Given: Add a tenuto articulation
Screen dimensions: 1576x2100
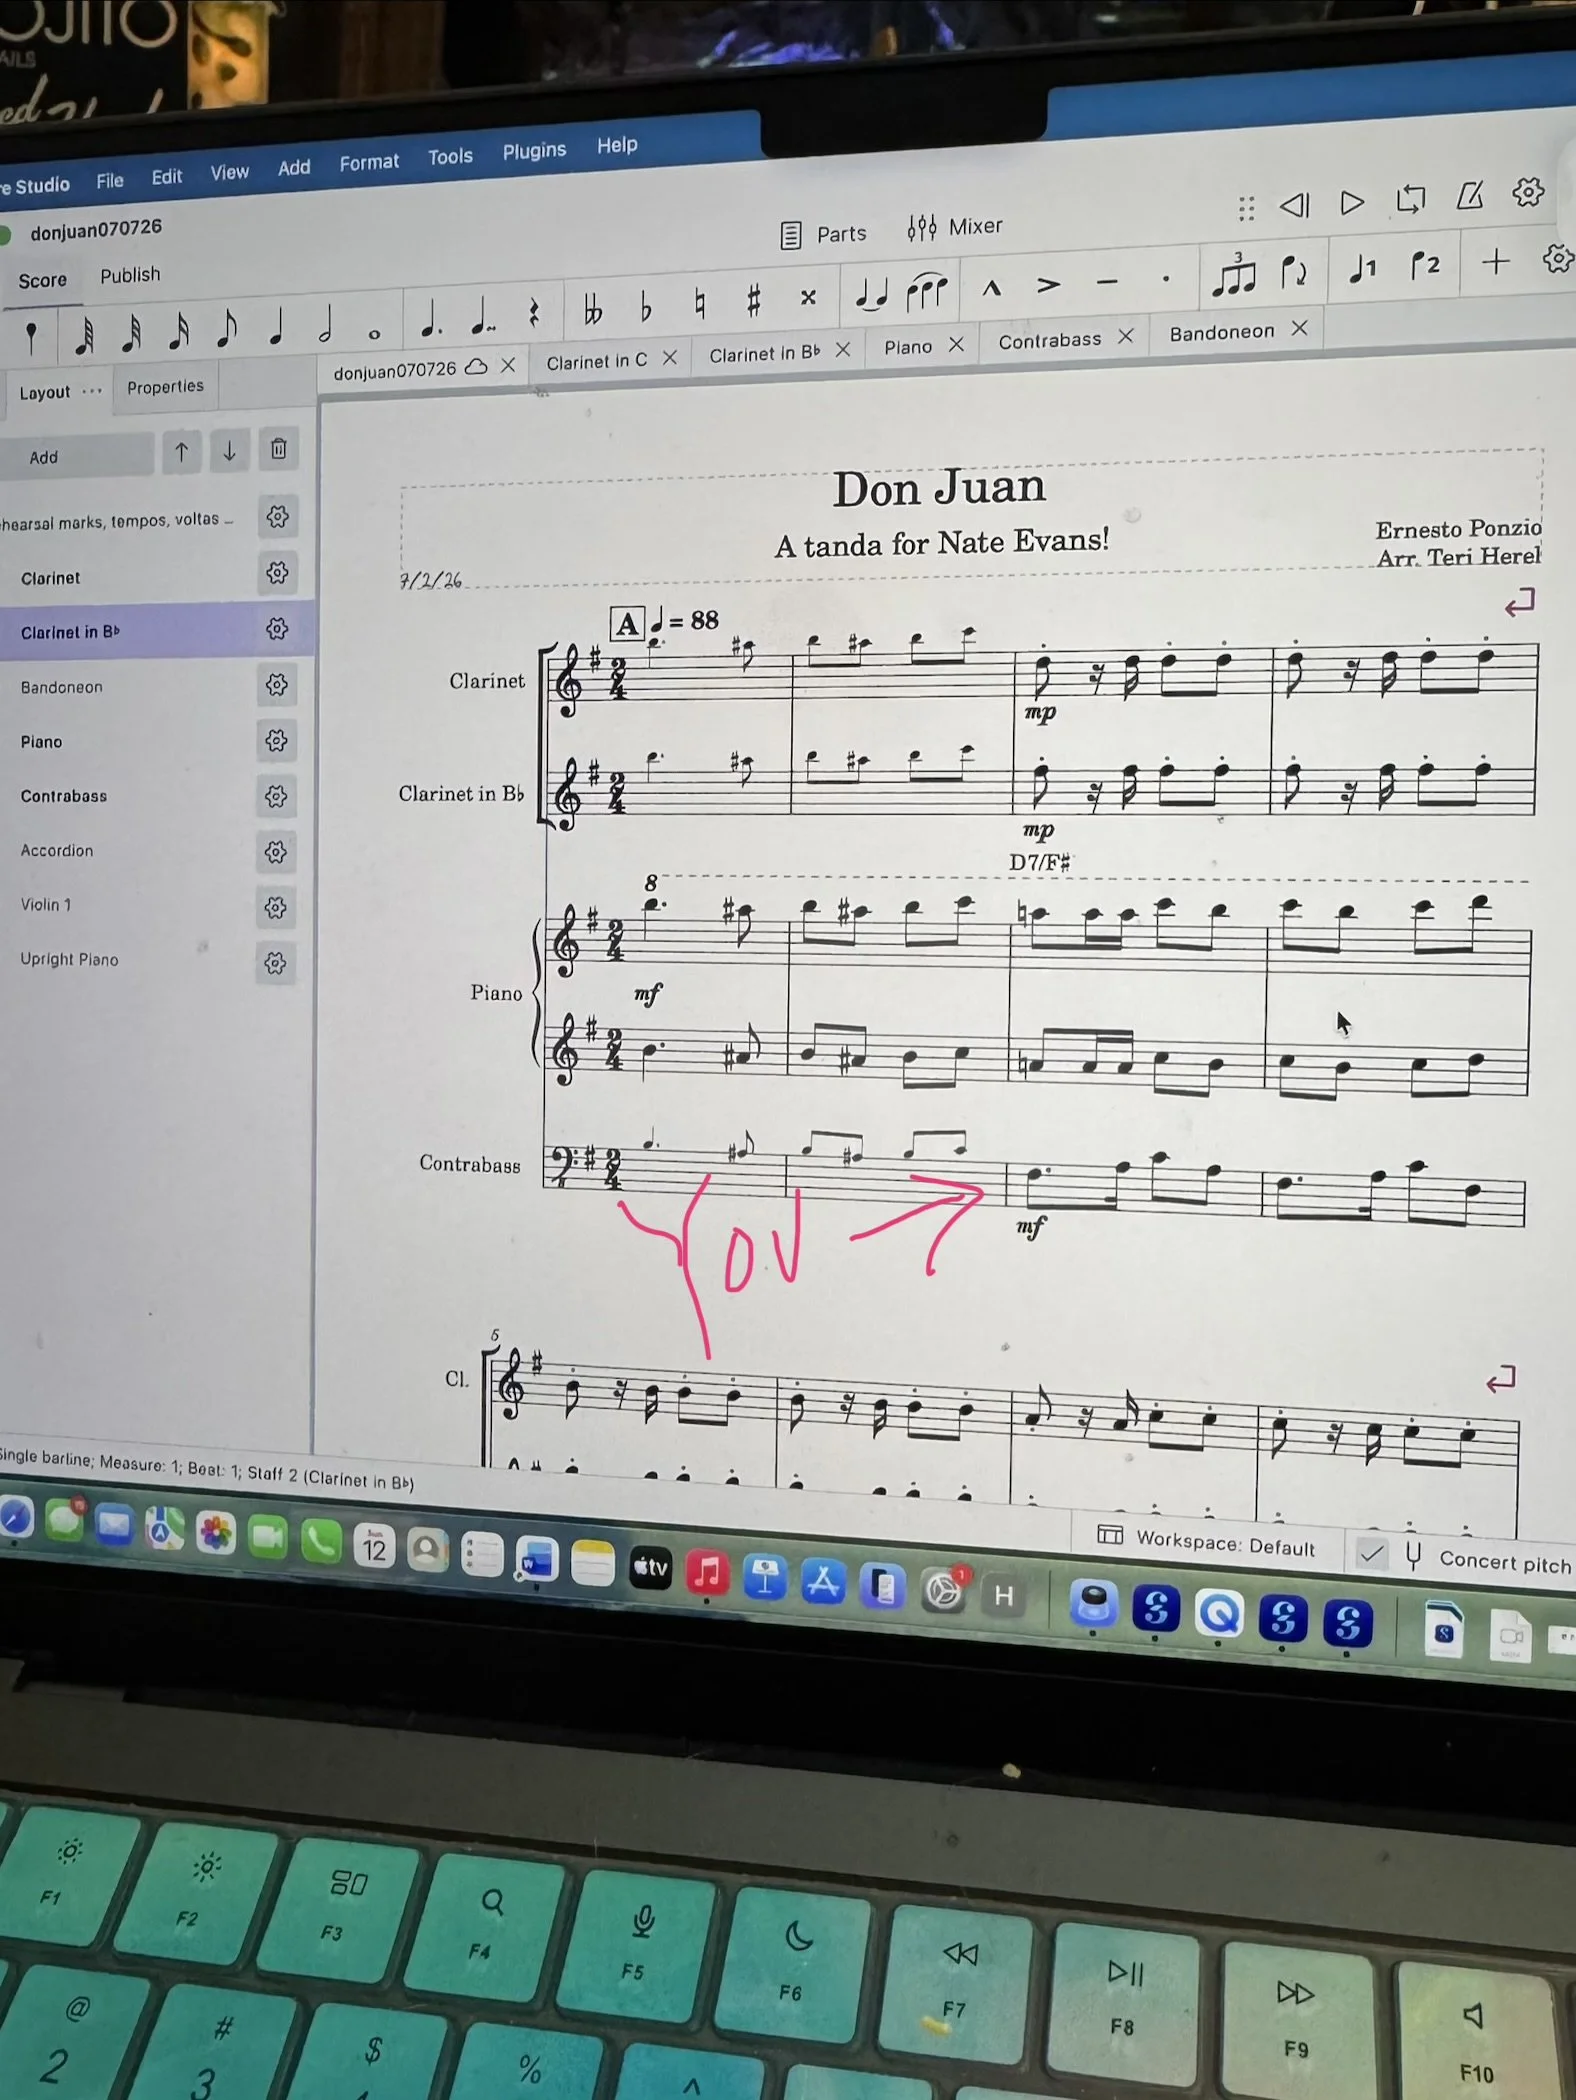Looking at the screenshot, I should pyautogui.click(x=1107, y=283).
